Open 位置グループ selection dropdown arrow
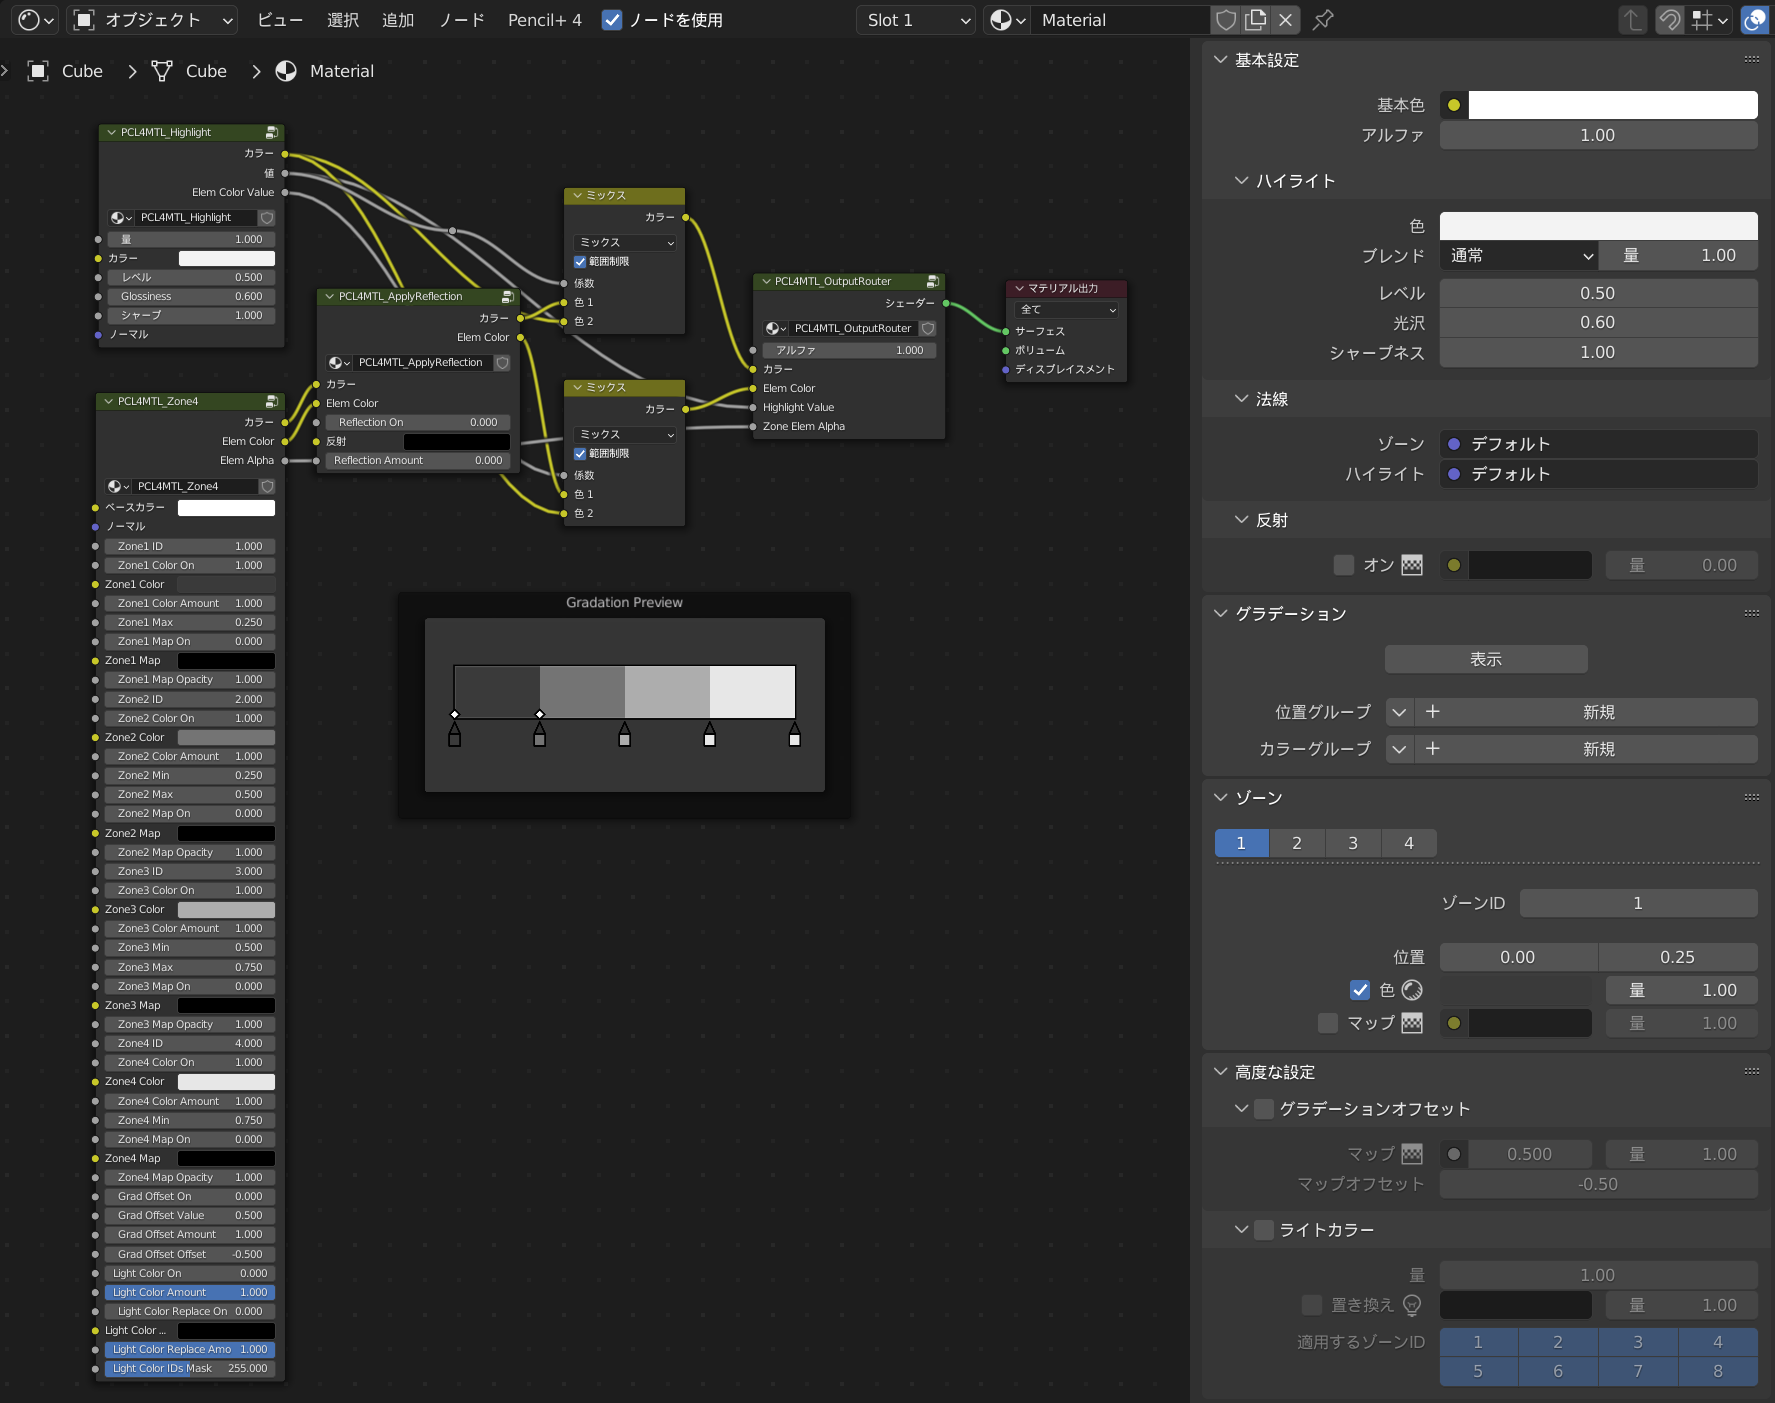This screenshot has height=1403, width=1775. click(x=1399, y=712)
